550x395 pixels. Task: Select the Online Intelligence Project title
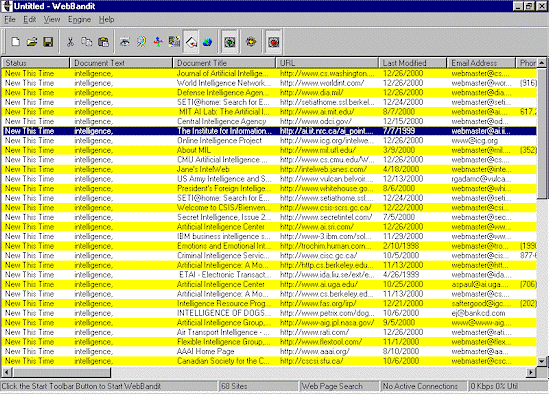point(219,141)
